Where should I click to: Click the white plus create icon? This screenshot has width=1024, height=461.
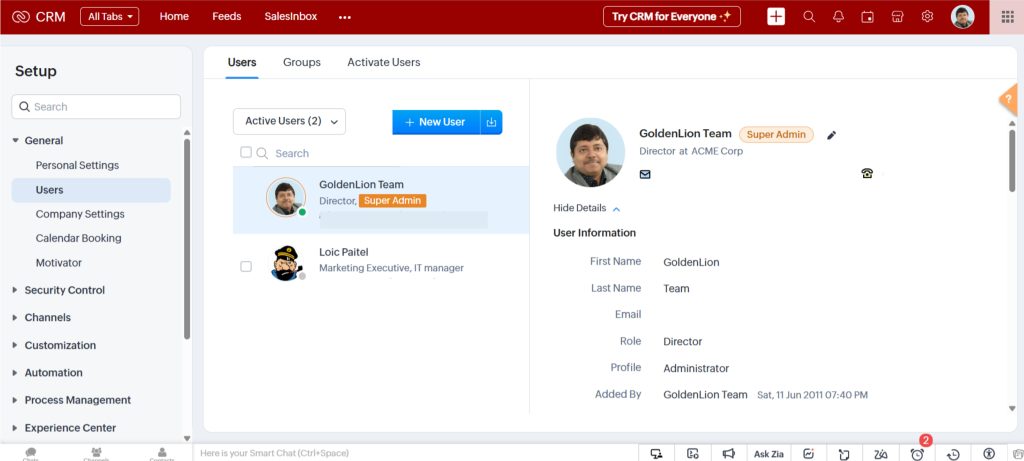[776, 17]
